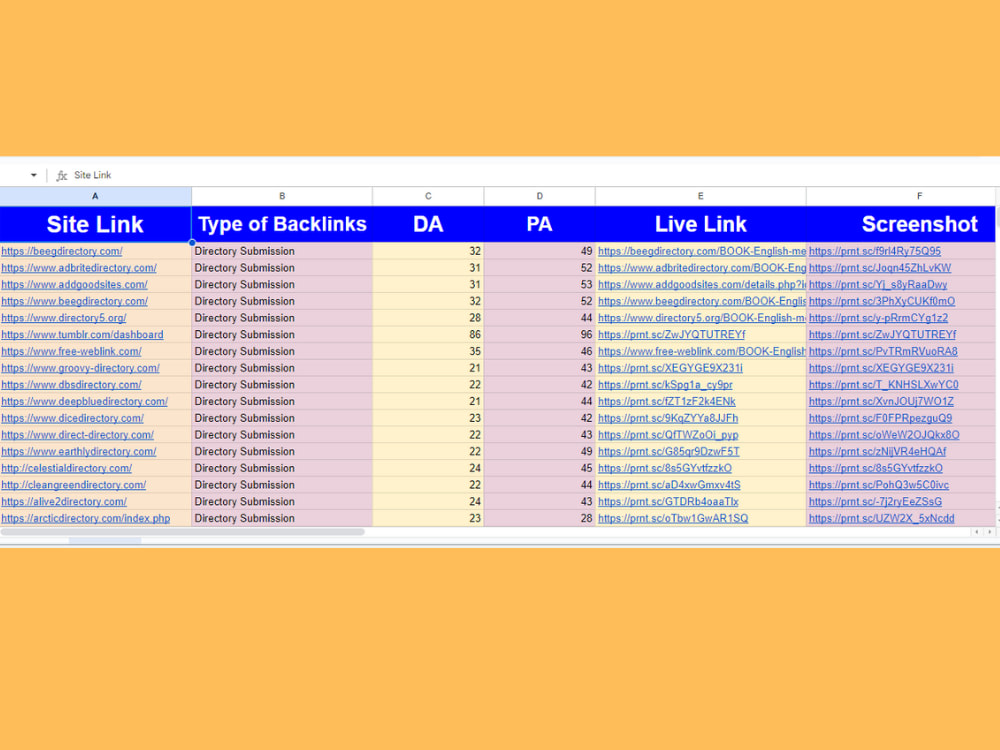Open the direct-directory.com site link
The width and height of the screenshot is (1000, 750).
(x=78, y=435)
